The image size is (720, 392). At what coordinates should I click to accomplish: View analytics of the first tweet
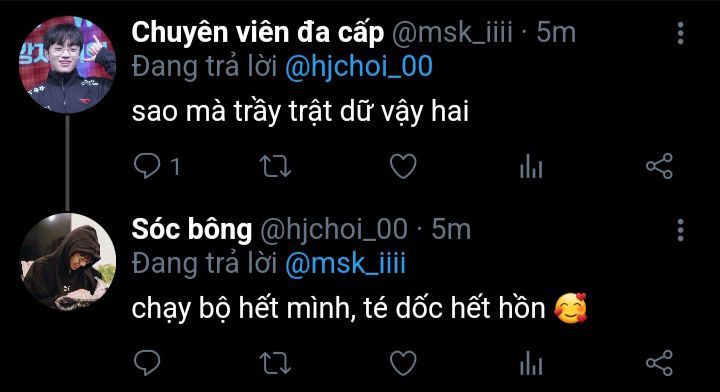click(x=531, y=166)
